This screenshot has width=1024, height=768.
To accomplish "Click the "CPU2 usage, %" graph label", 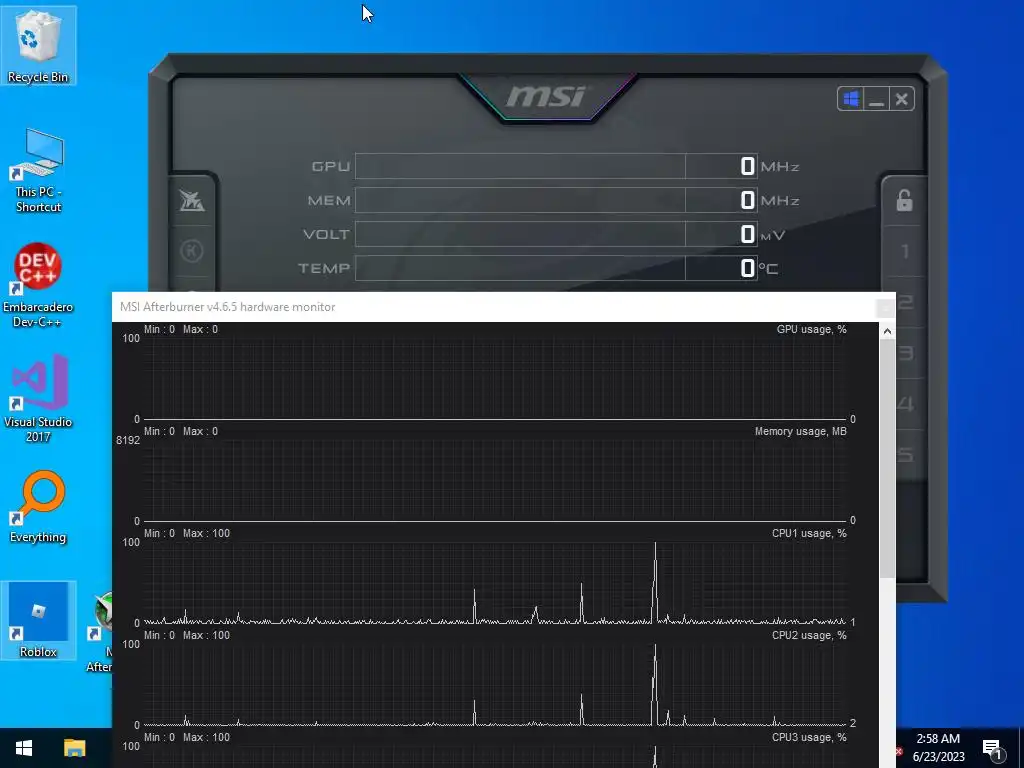I will pyautogui.click(x=809, y=635).
